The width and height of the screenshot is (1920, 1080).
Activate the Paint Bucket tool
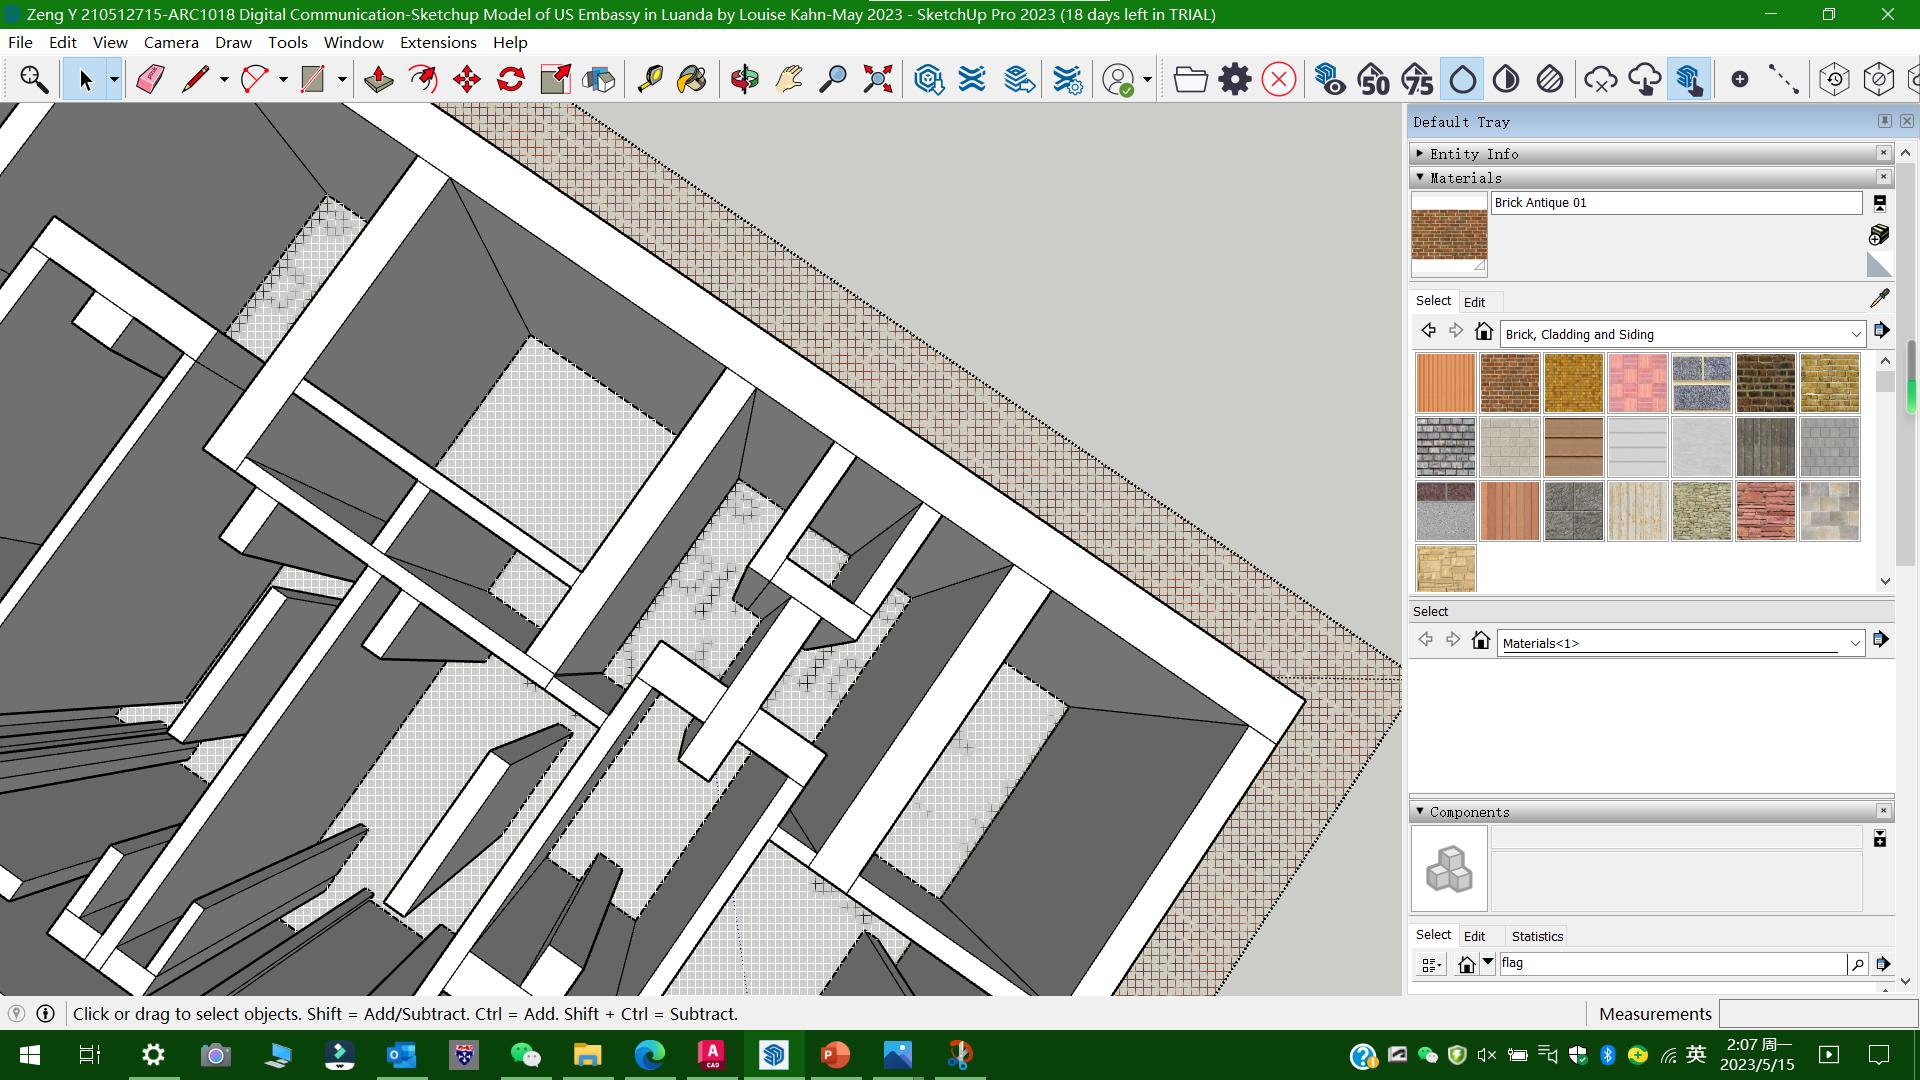click(691, 79)
